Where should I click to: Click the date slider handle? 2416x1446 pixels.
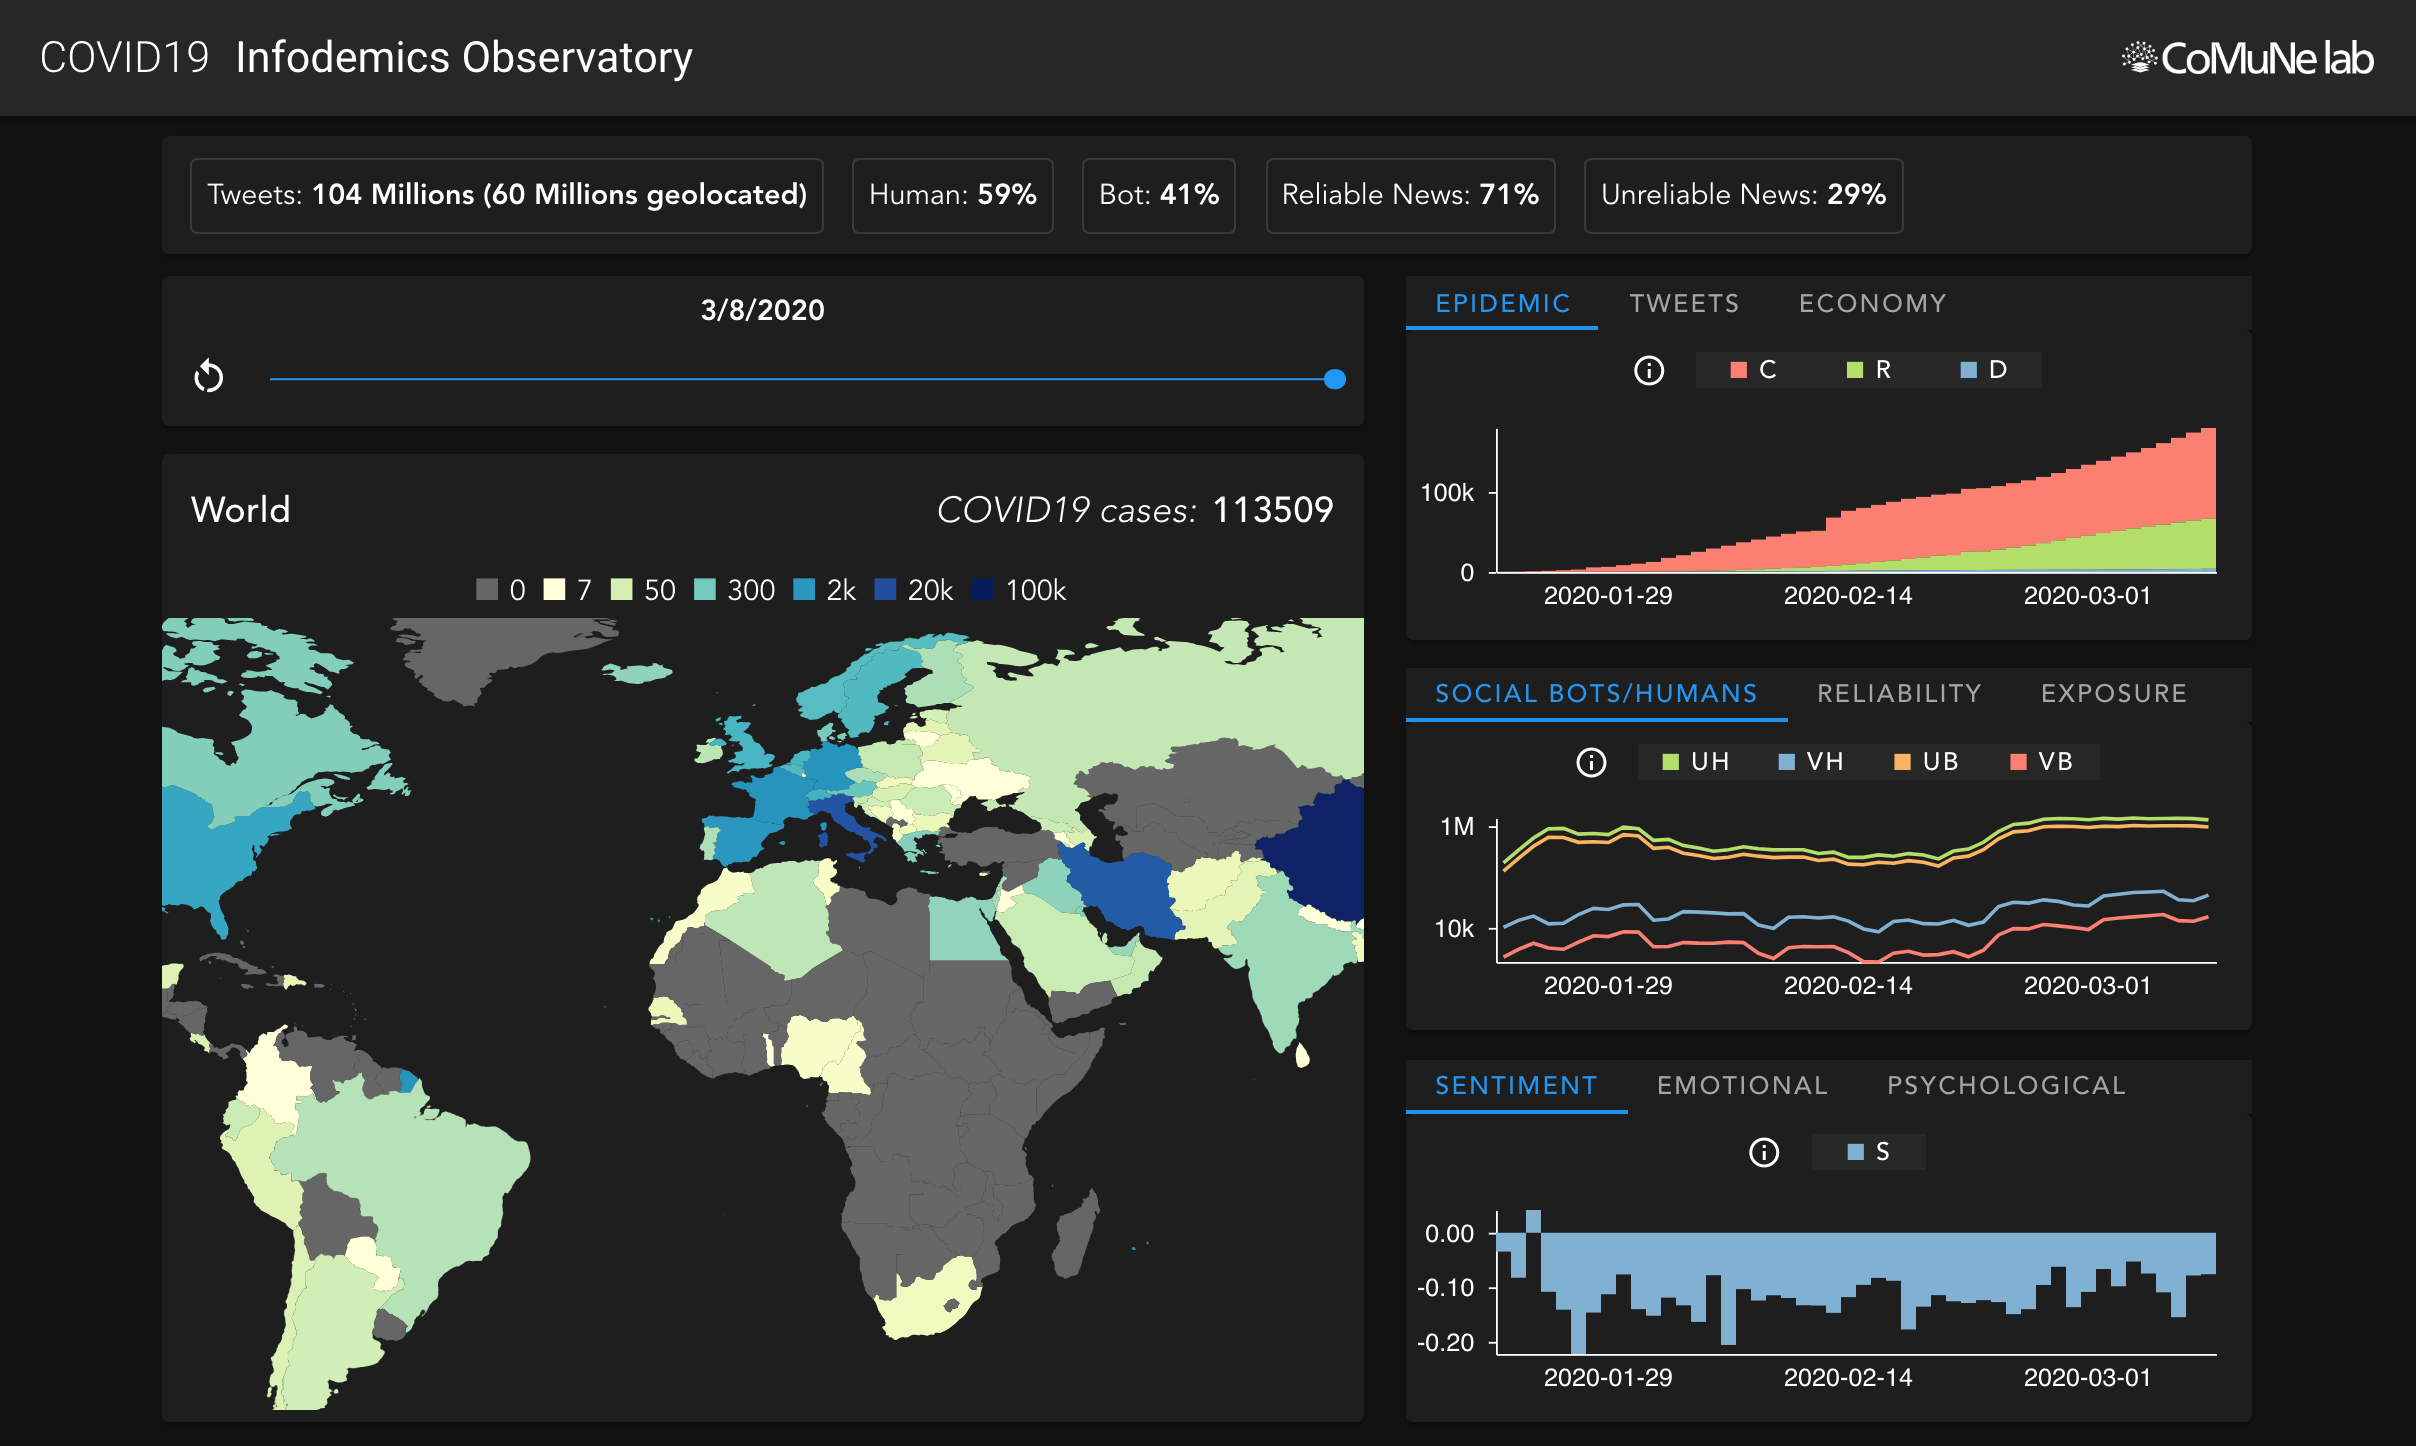[1334, 379]
